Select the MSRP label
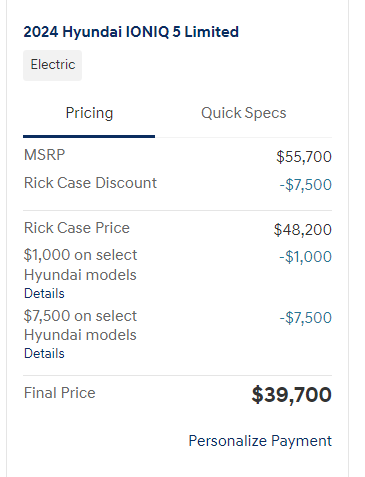Viewport: 365px width, 477px height. [44, 155]
